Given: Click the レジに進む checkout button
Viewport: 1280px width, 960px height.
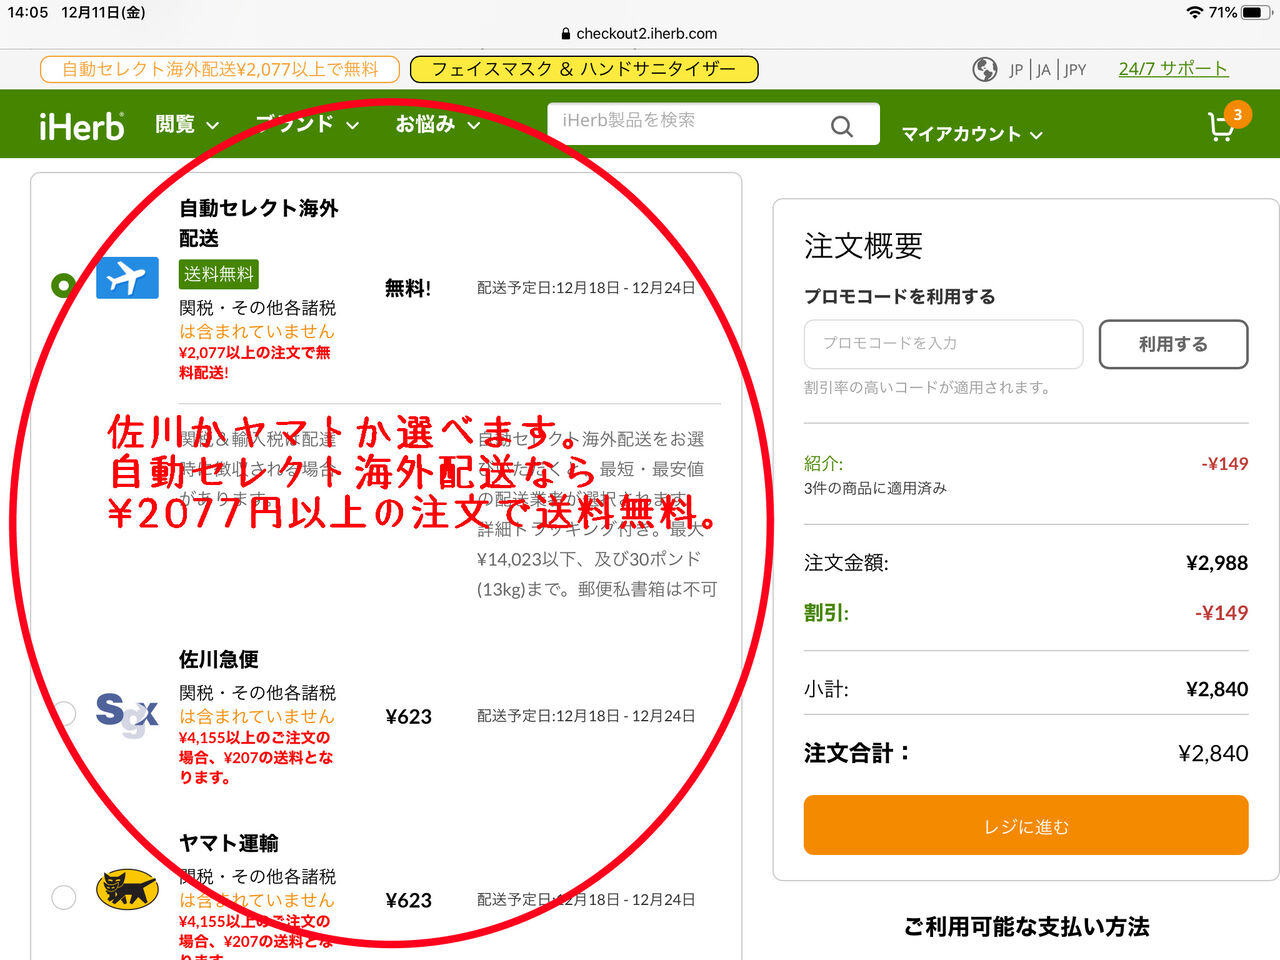Looking at the screenshot, I should tap(1026, 825).
